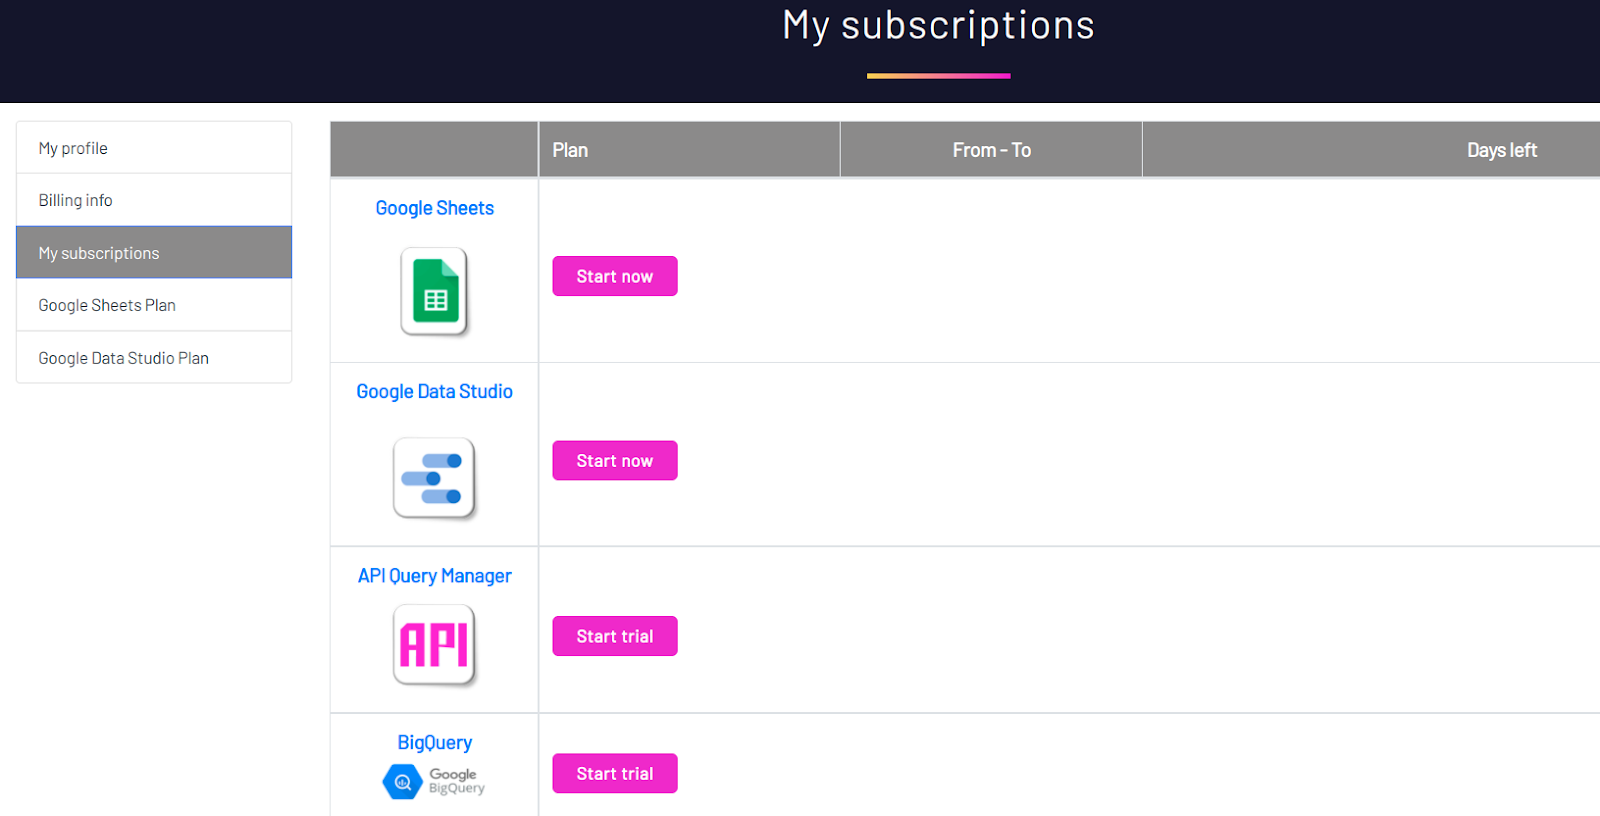
Task: Click the pink API Query Manager icon
Action: (x=434, y=645)
